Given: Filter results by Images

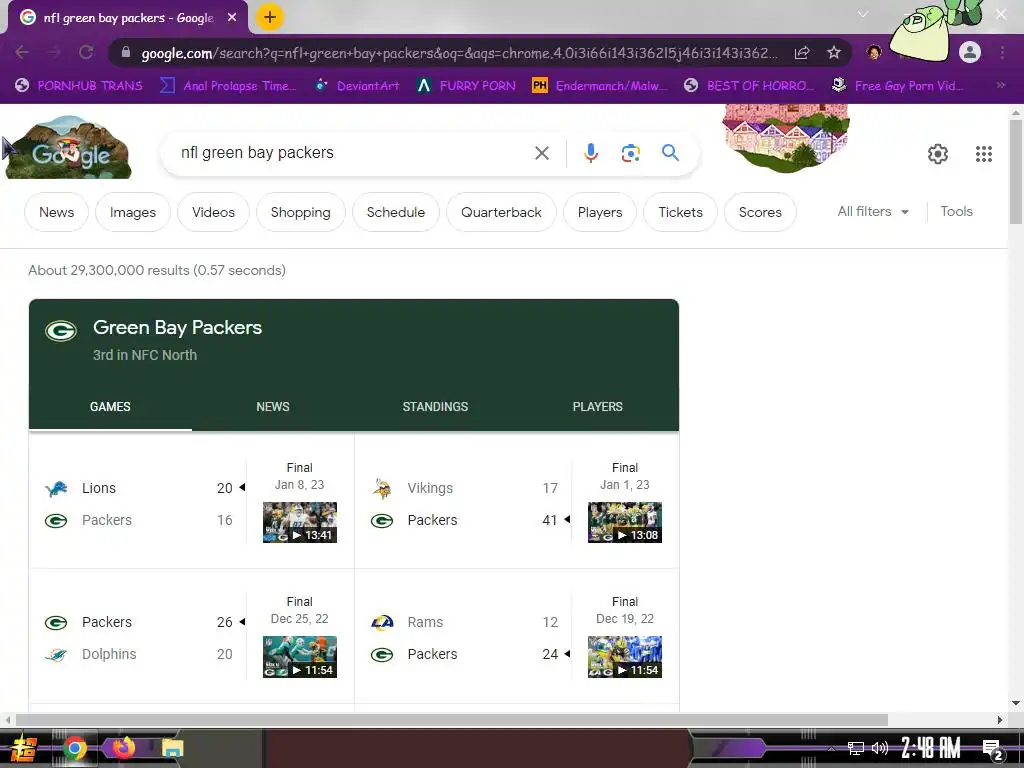Looking at the screenshot, I should [x=133, y=212].
